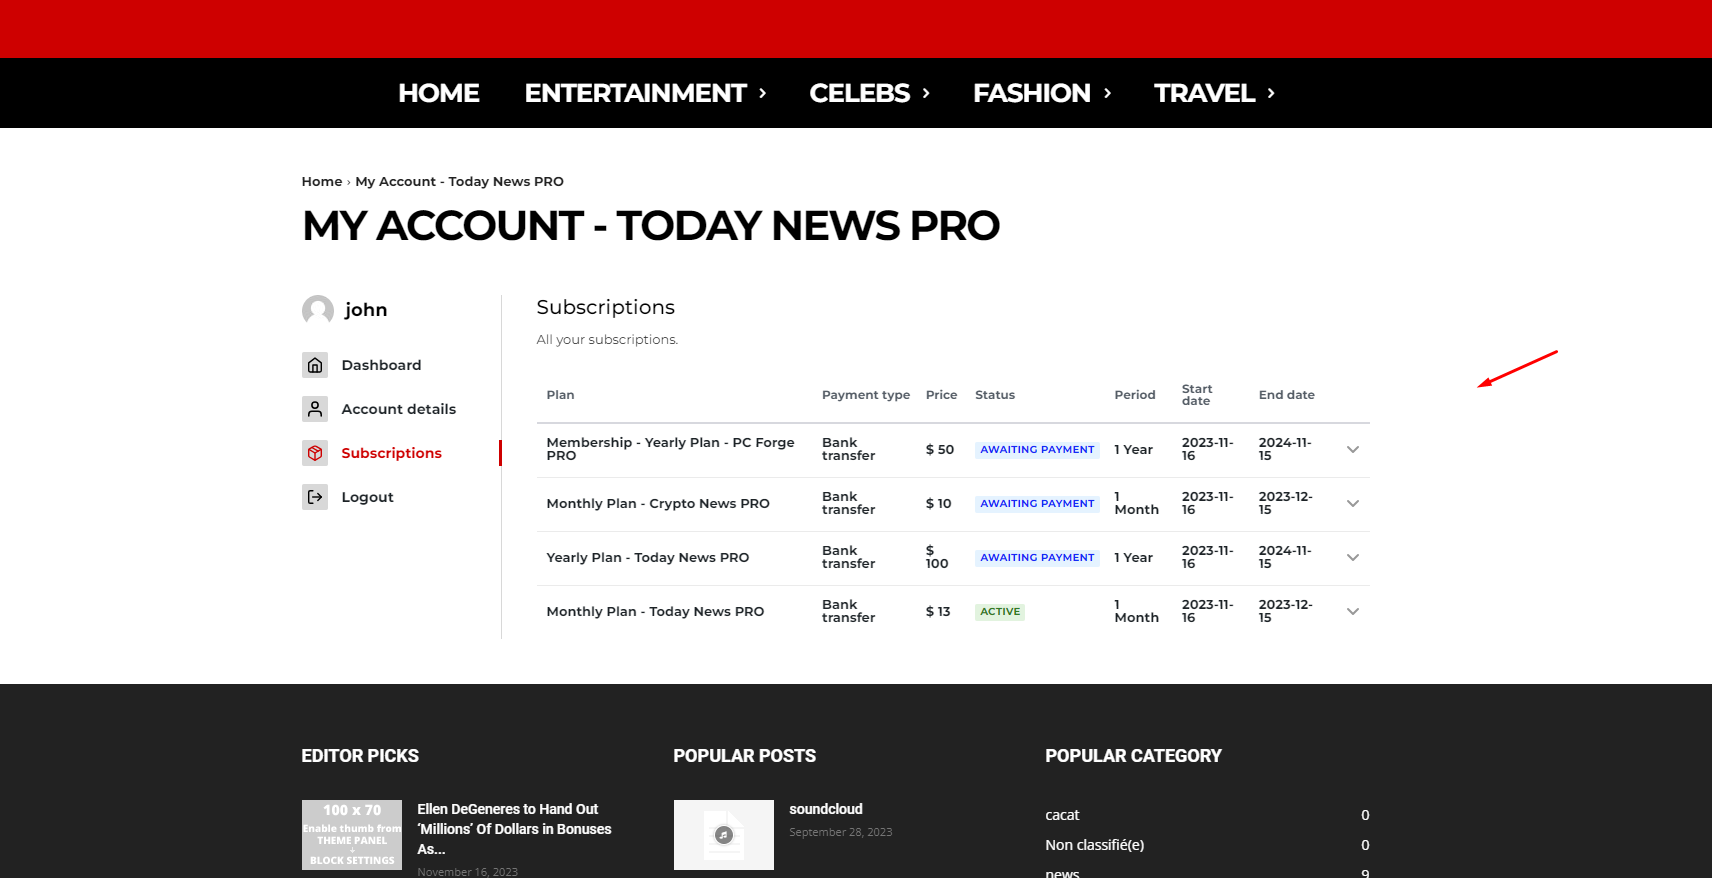Click the $ 100 price cell
Image resolution: width=1712 pixels, height=878 pixels.
tap(937, 558)
